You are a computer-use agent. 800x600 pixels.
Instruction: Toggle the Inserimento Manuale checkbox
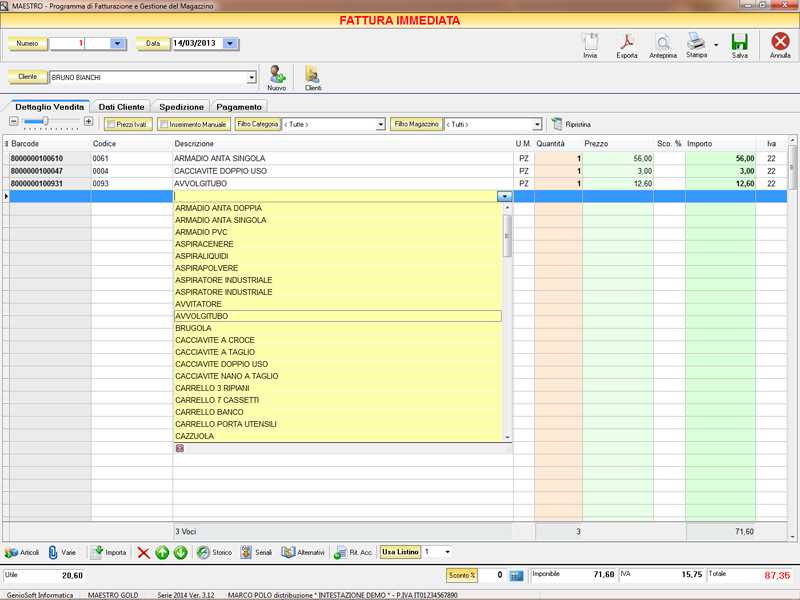(163, 124)
